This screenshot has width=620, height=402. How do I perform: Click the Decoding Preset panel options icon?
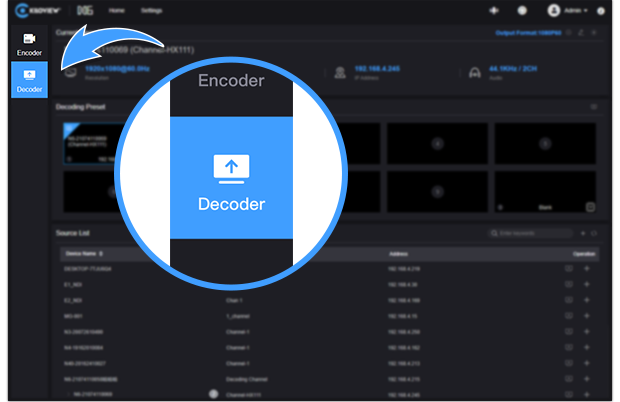click(x=594, y=107)
